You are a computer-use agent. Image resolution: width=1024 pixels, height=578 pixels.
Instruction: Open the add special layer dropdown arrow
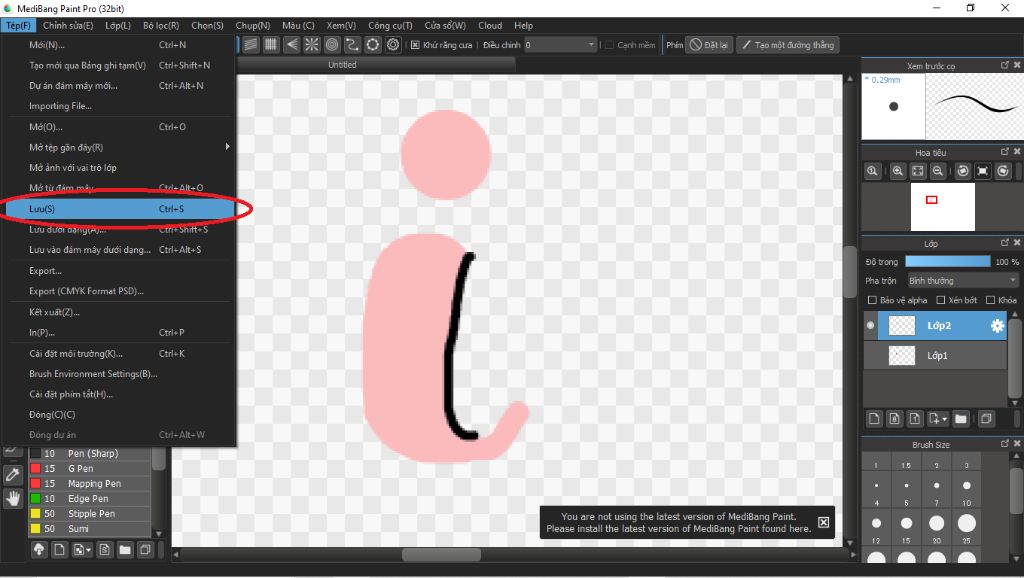(x=944, y=419)
